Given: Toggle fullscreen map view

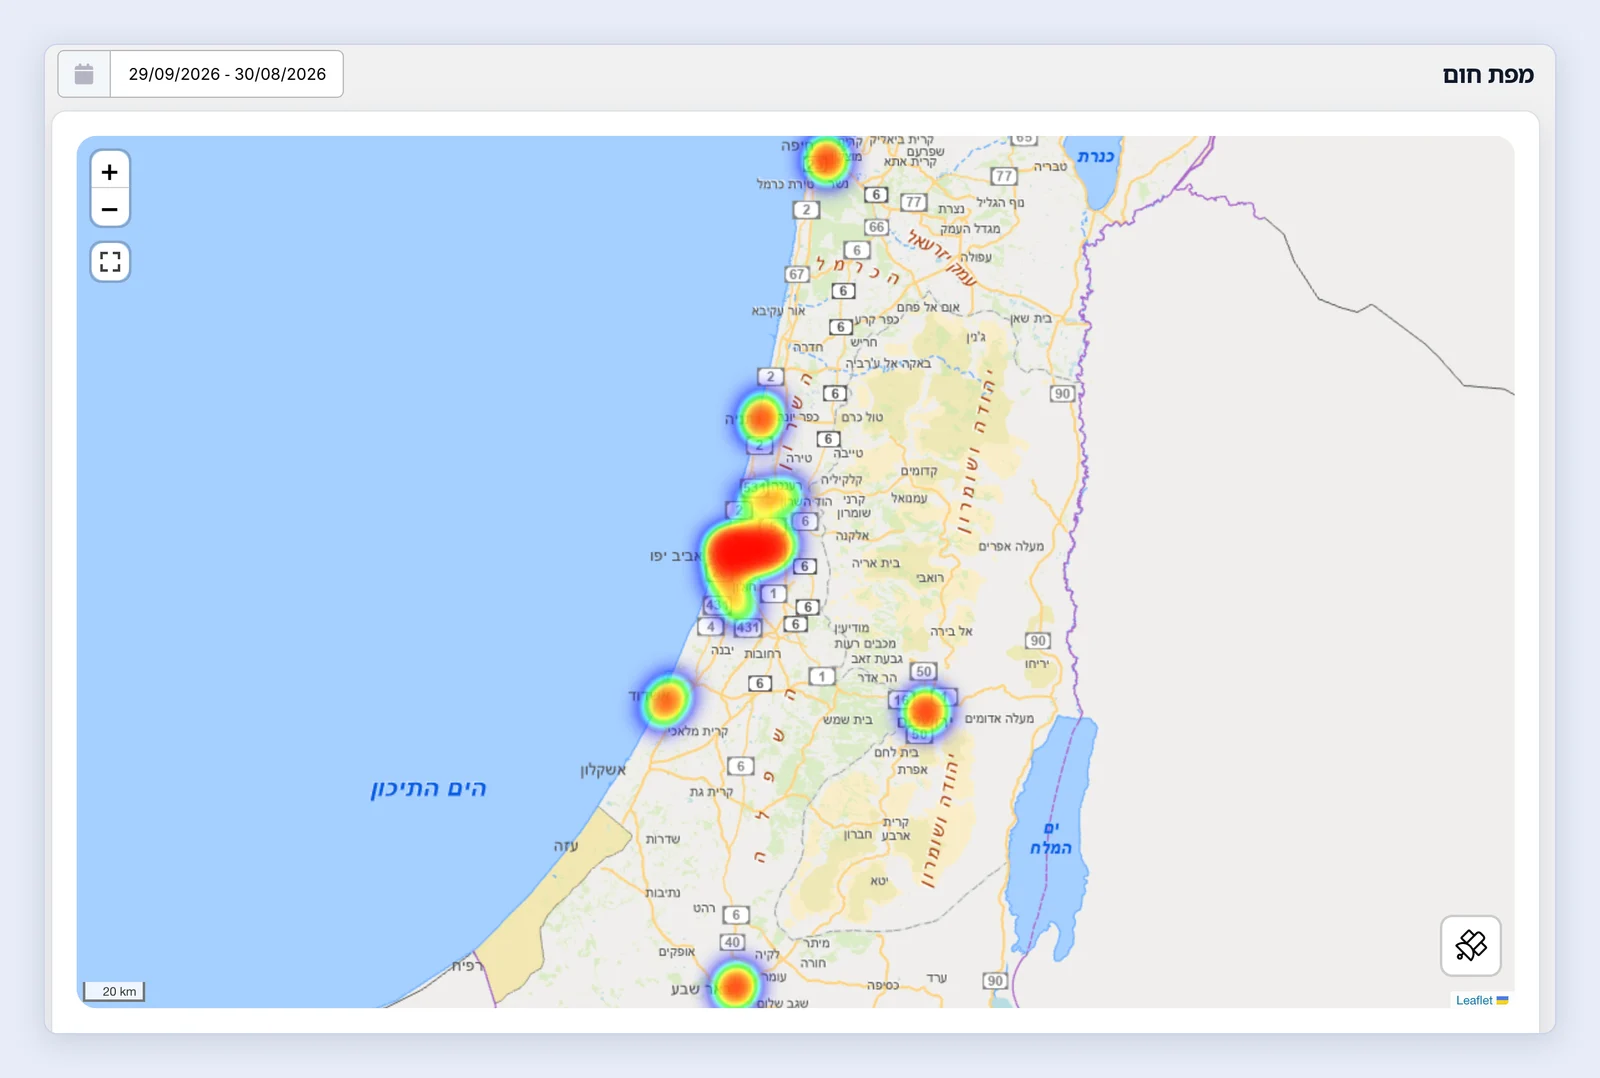Looking at the screenshot, I should (x=110, y=262).
